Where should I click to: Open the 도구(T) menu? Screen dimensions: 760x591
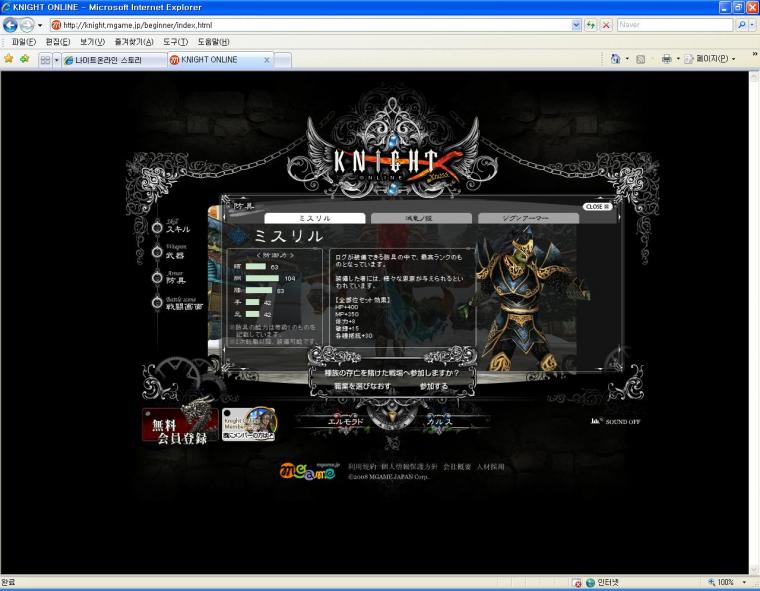click(x=175, y=42)
